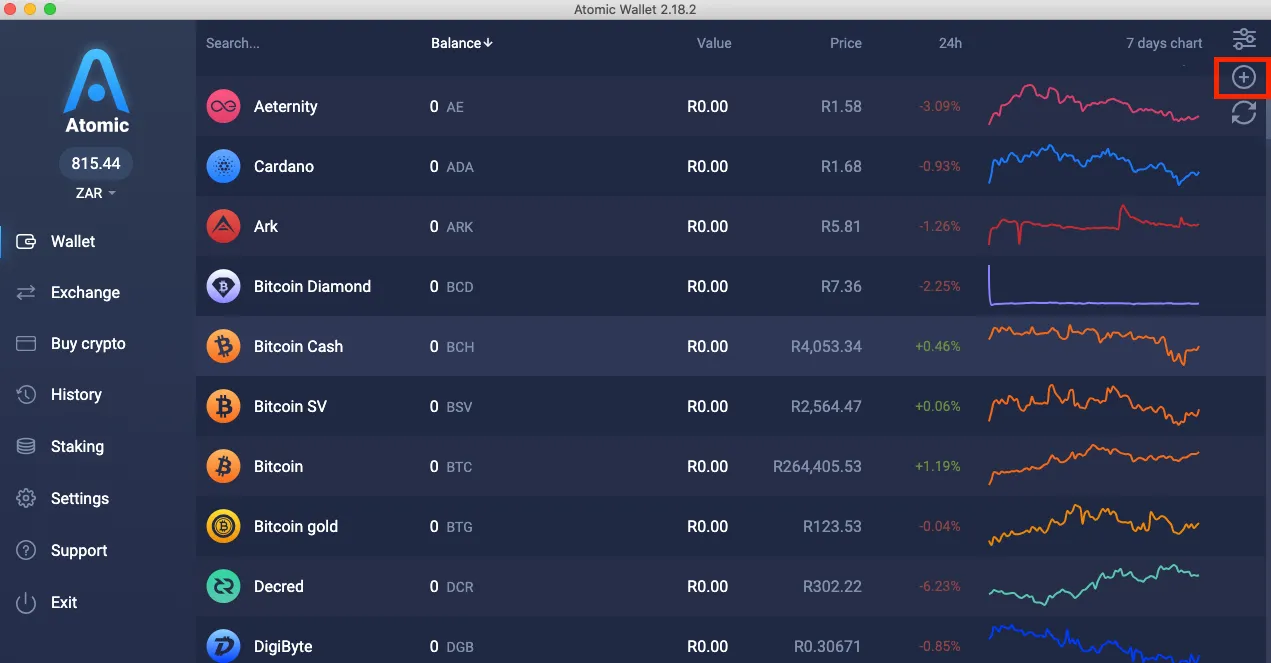
Task: Sort by the Balance column arrow
Action: (x=489, y=43)
